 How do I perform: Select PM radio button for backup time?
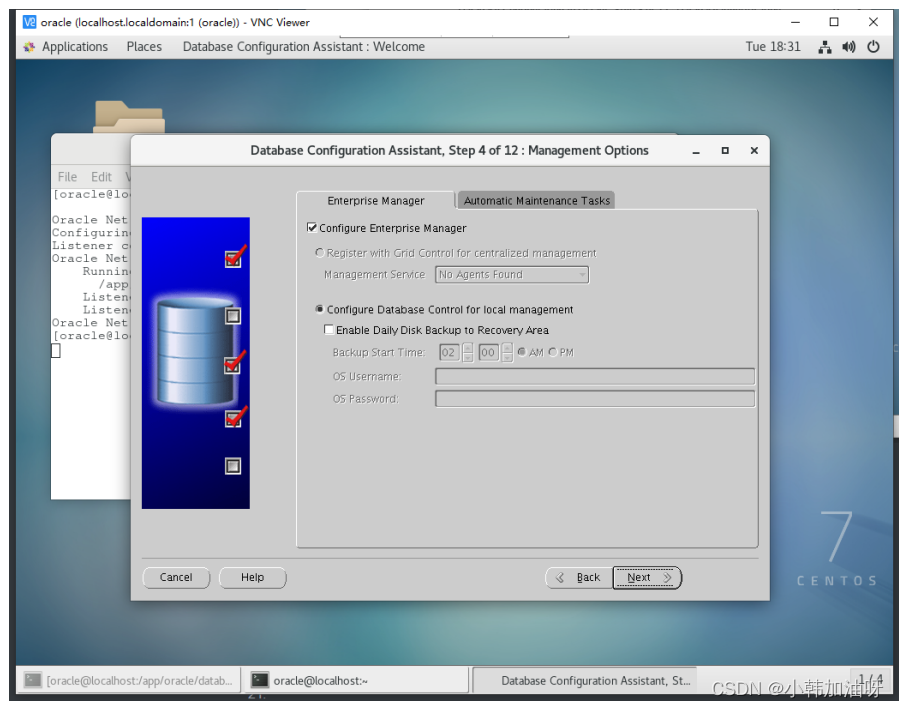coord(553,352)
